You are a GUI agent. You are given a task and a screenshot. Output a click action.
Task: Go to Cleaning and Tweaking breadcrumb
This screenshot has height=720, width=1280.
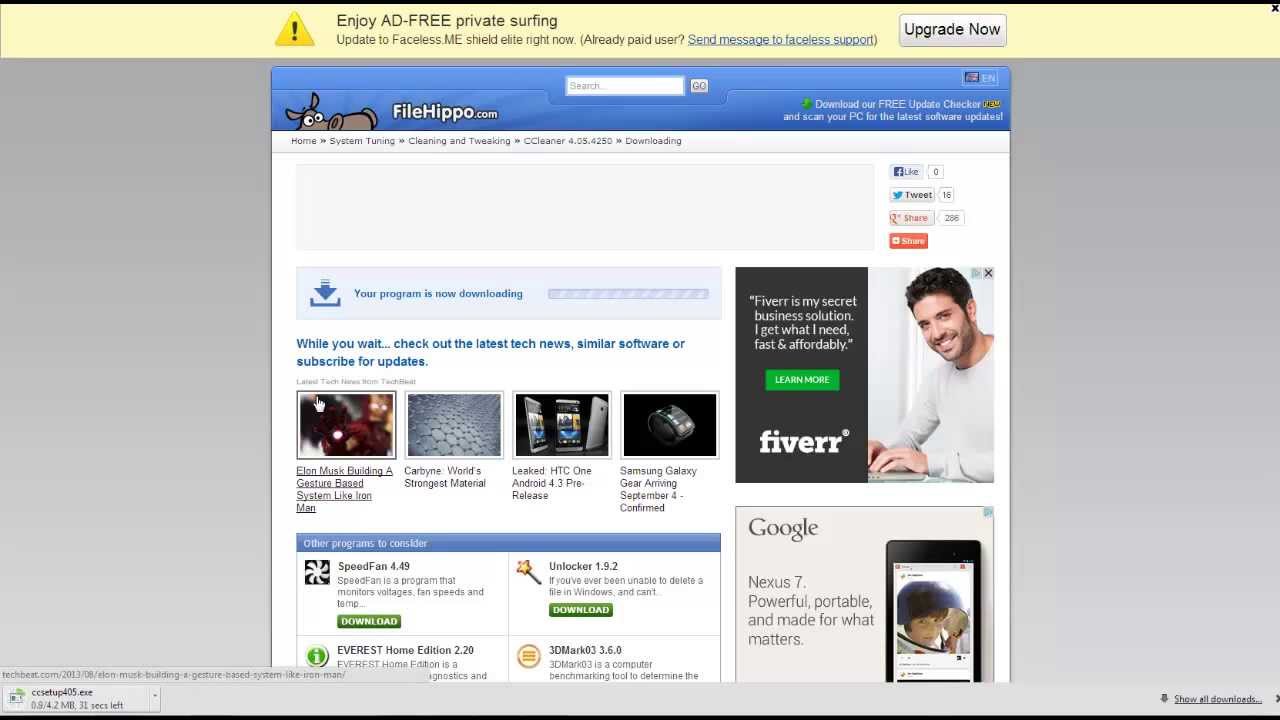(459, 141)
